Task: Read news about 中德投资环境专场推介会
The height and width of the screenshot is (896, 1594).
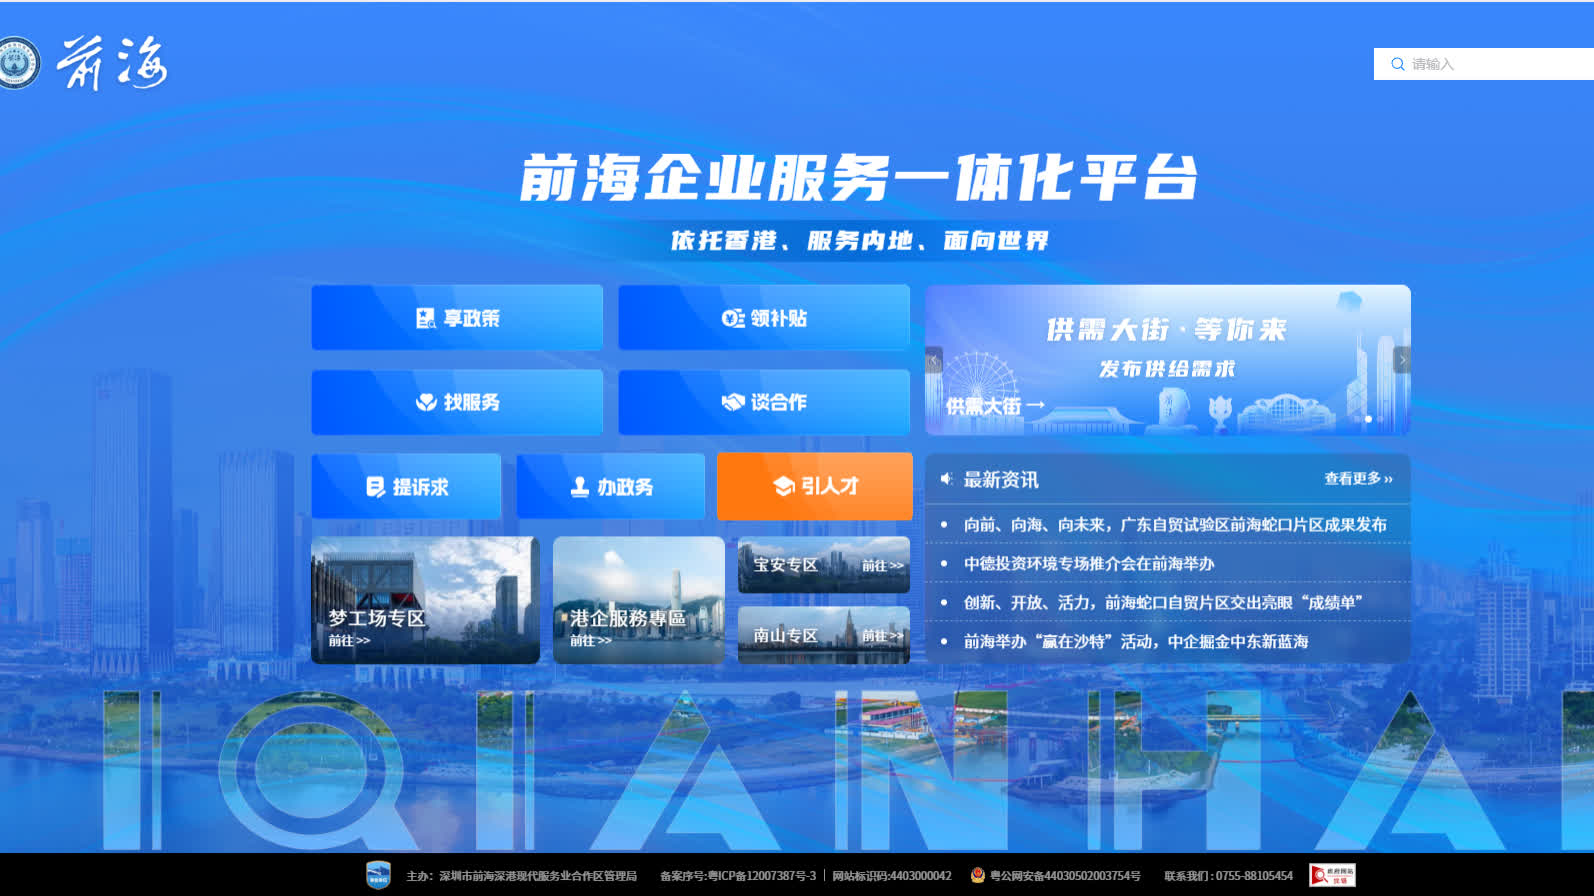Action: coord(1088,563)
